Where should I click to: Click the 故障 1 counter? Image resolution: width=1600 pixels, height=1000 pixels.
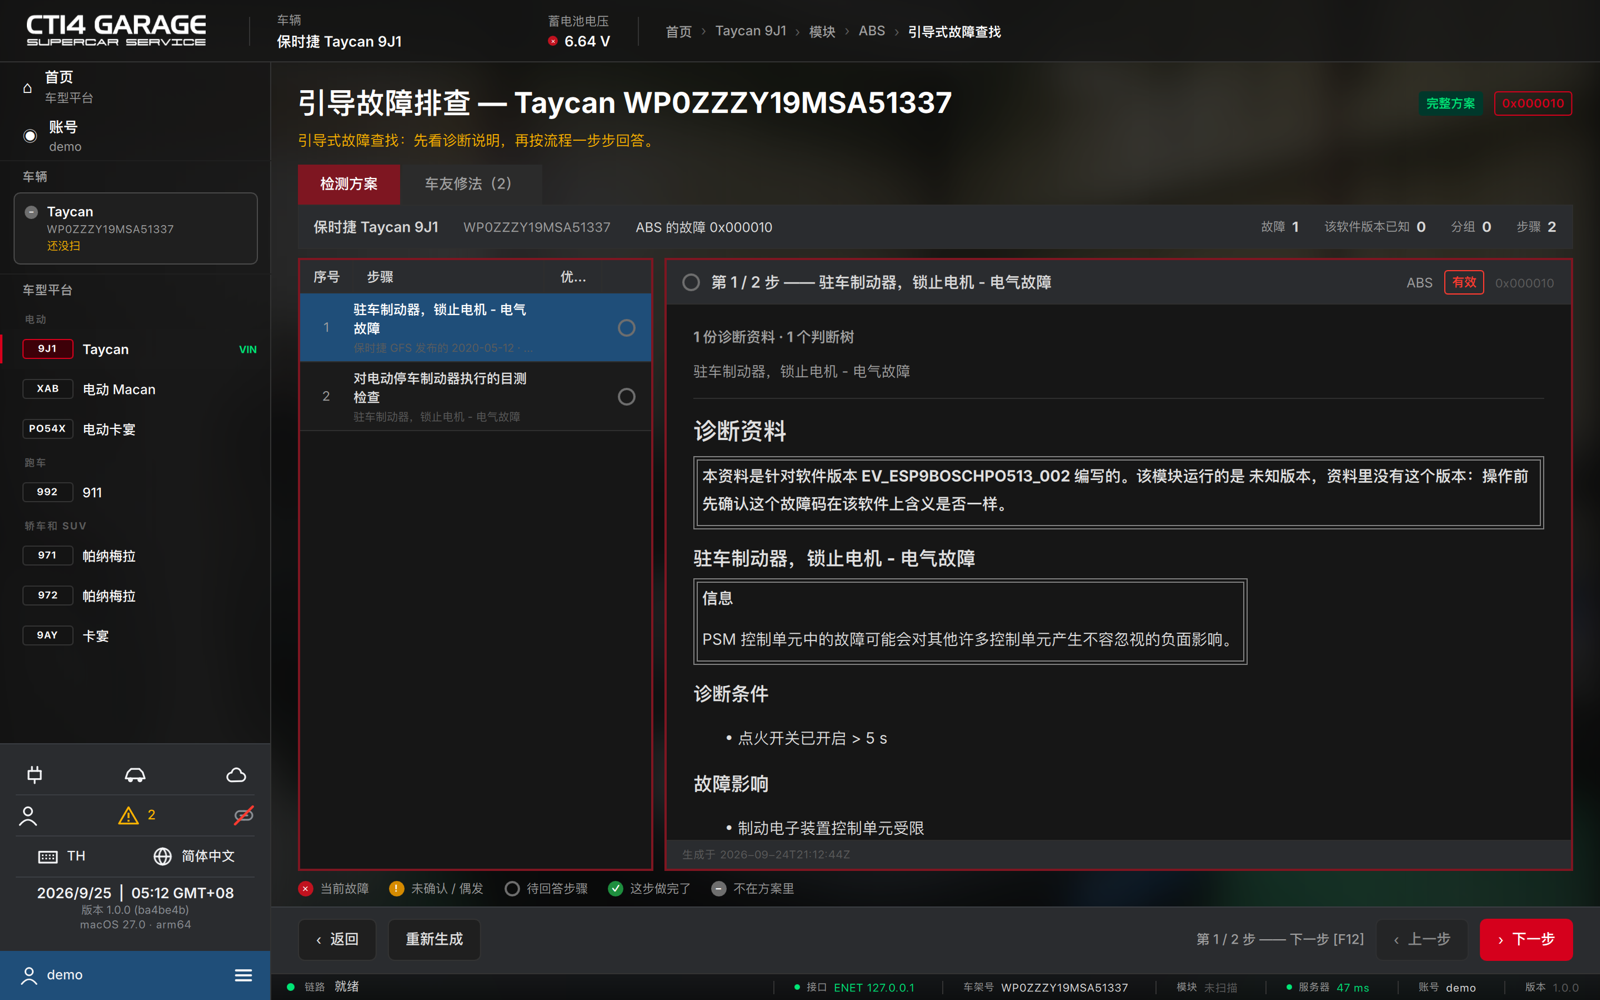1280,227
